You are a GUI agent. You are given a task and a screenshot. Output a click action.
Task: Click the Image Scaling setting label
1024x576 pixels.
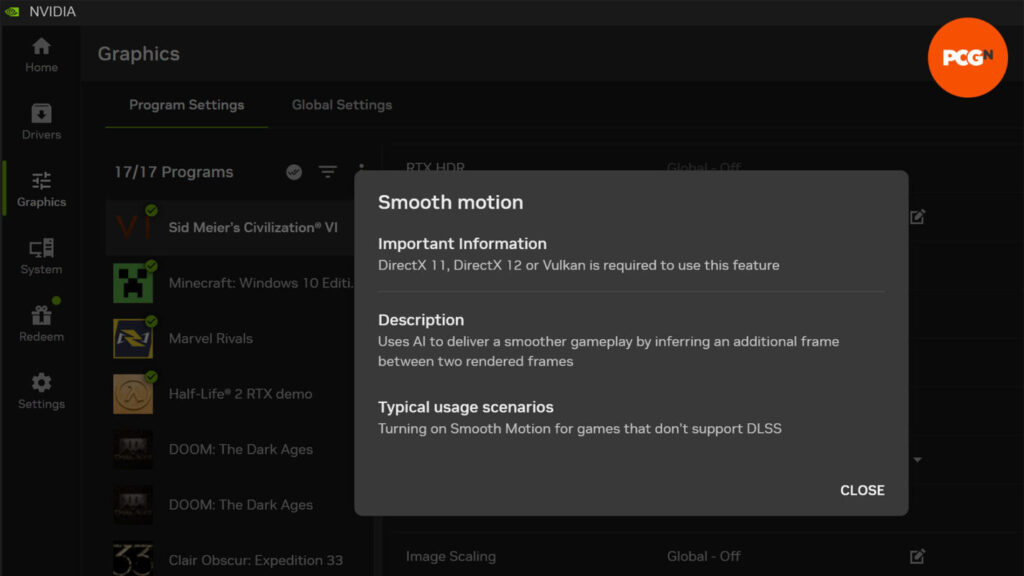click(x=451, y=556)
